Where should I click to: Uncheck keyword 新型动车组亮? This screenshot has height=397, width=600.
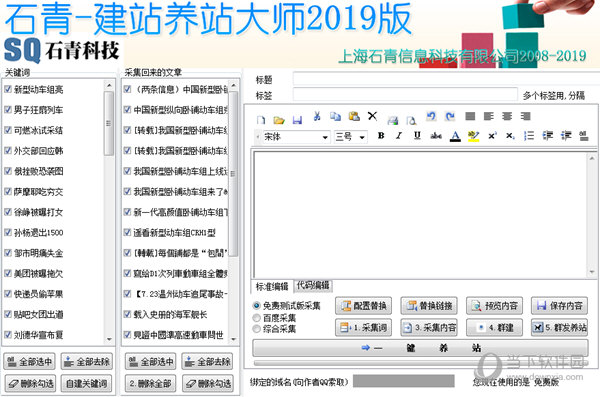click(x=8, y=89)
